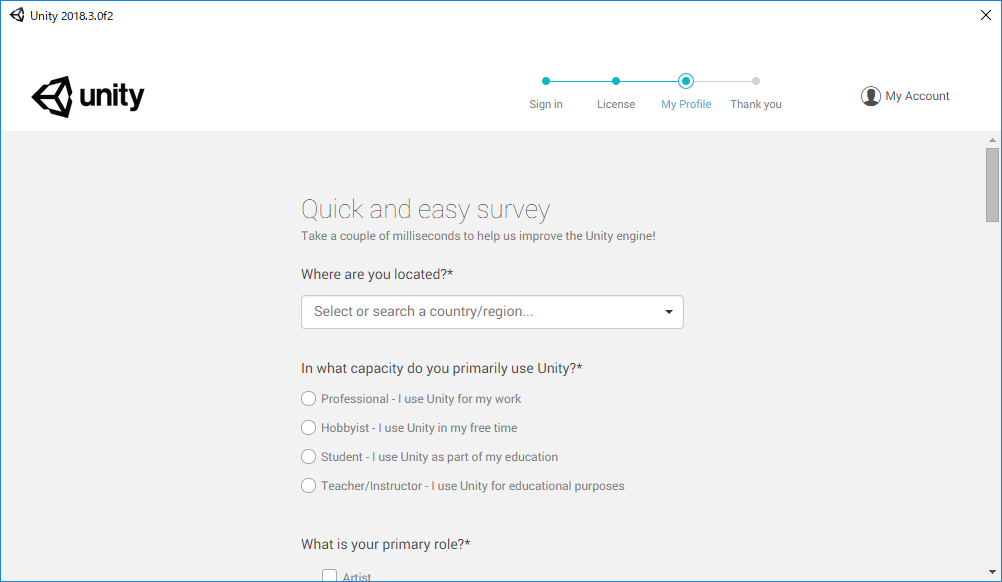Image resolution: width=1002 pixels, height=582 pixels.
Task: Click the My Account avatar icon
Action: point(871,95)
